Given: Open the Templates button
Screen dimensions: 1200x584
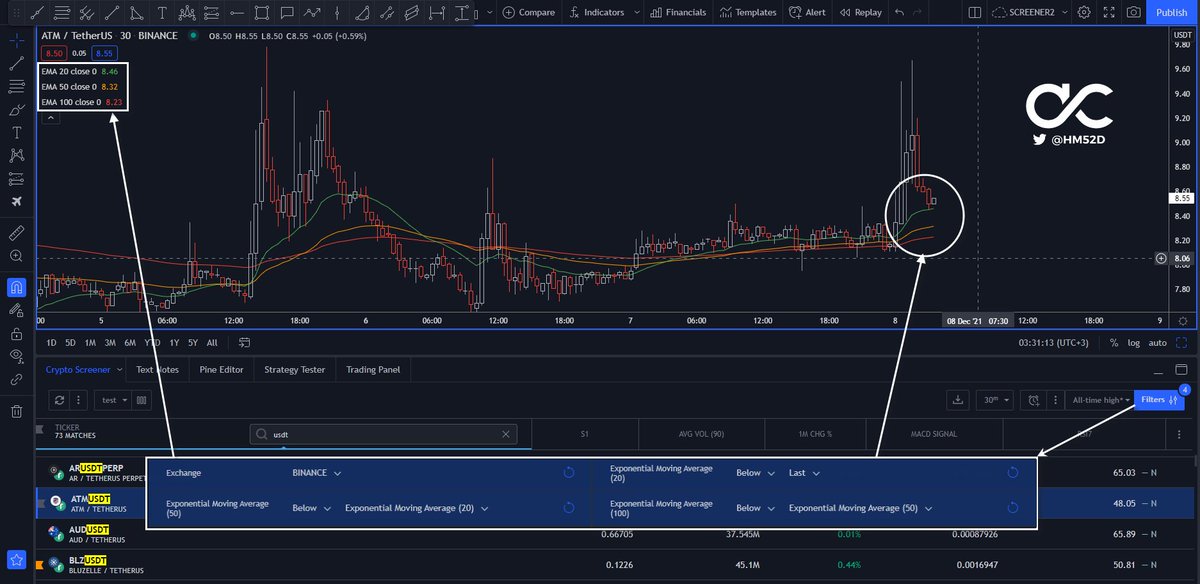Looking at the screenshot, I should pos(748,13).
